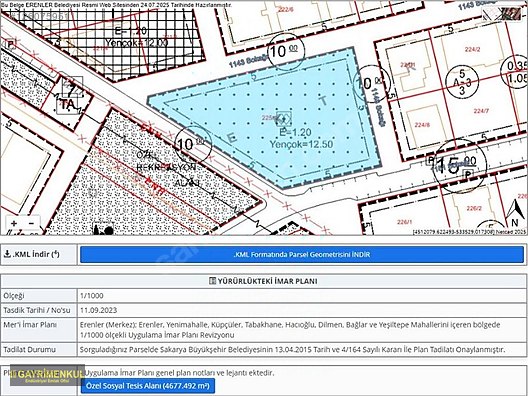This screenshot has height=396, width=528.
Task: Click the circled '15.00' road width marker
Action: (460, 165)
